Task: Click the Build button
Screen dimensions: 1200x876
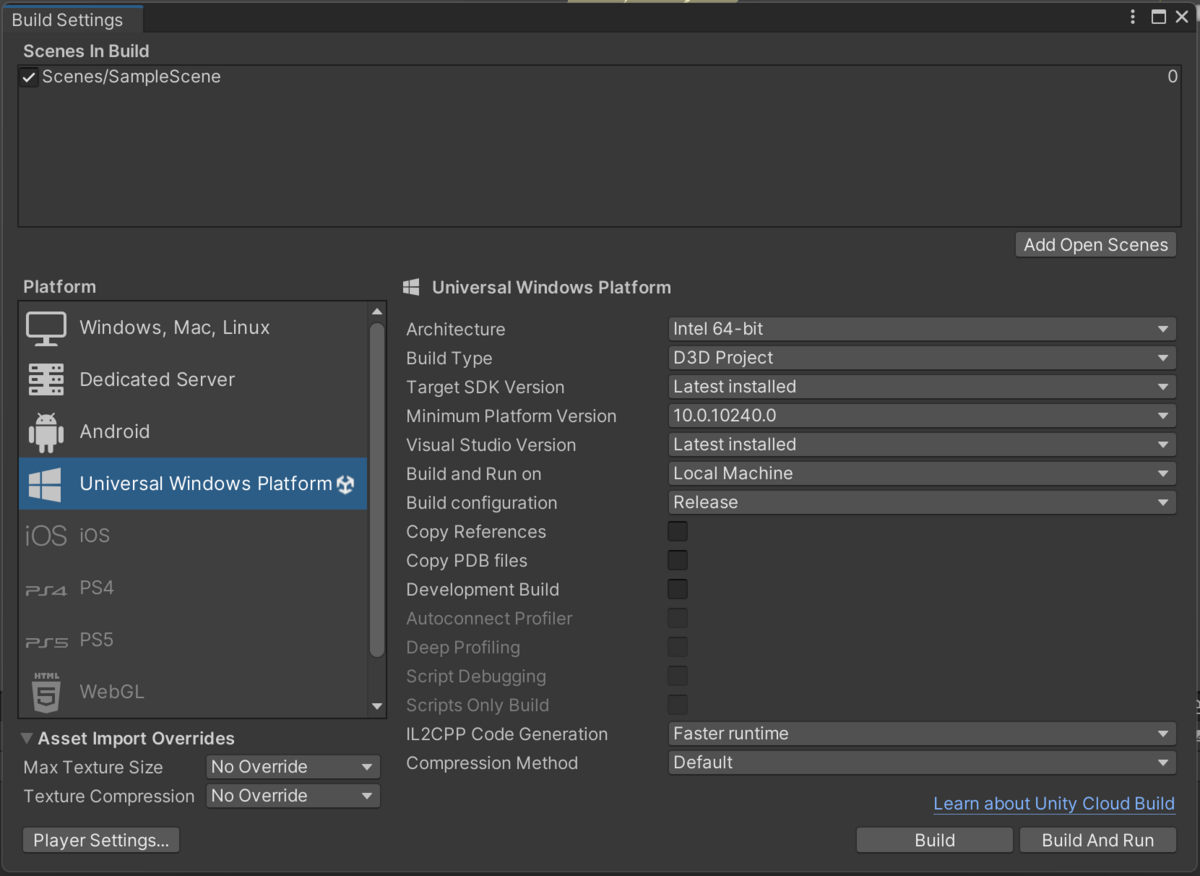Action: [x=935, y=840]
